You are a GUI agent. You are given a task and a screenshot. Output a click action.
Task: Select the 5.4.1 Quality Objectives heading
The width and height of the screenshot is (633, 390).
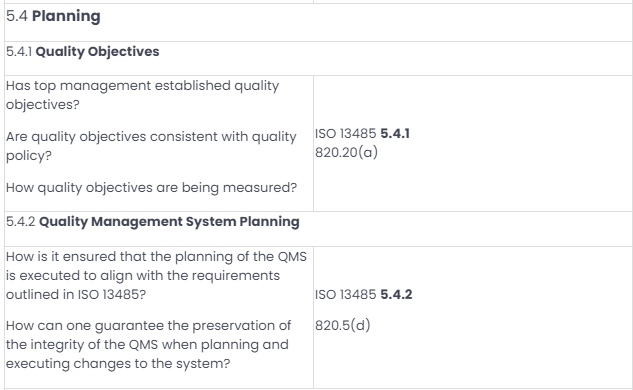[x=82, y=52]
